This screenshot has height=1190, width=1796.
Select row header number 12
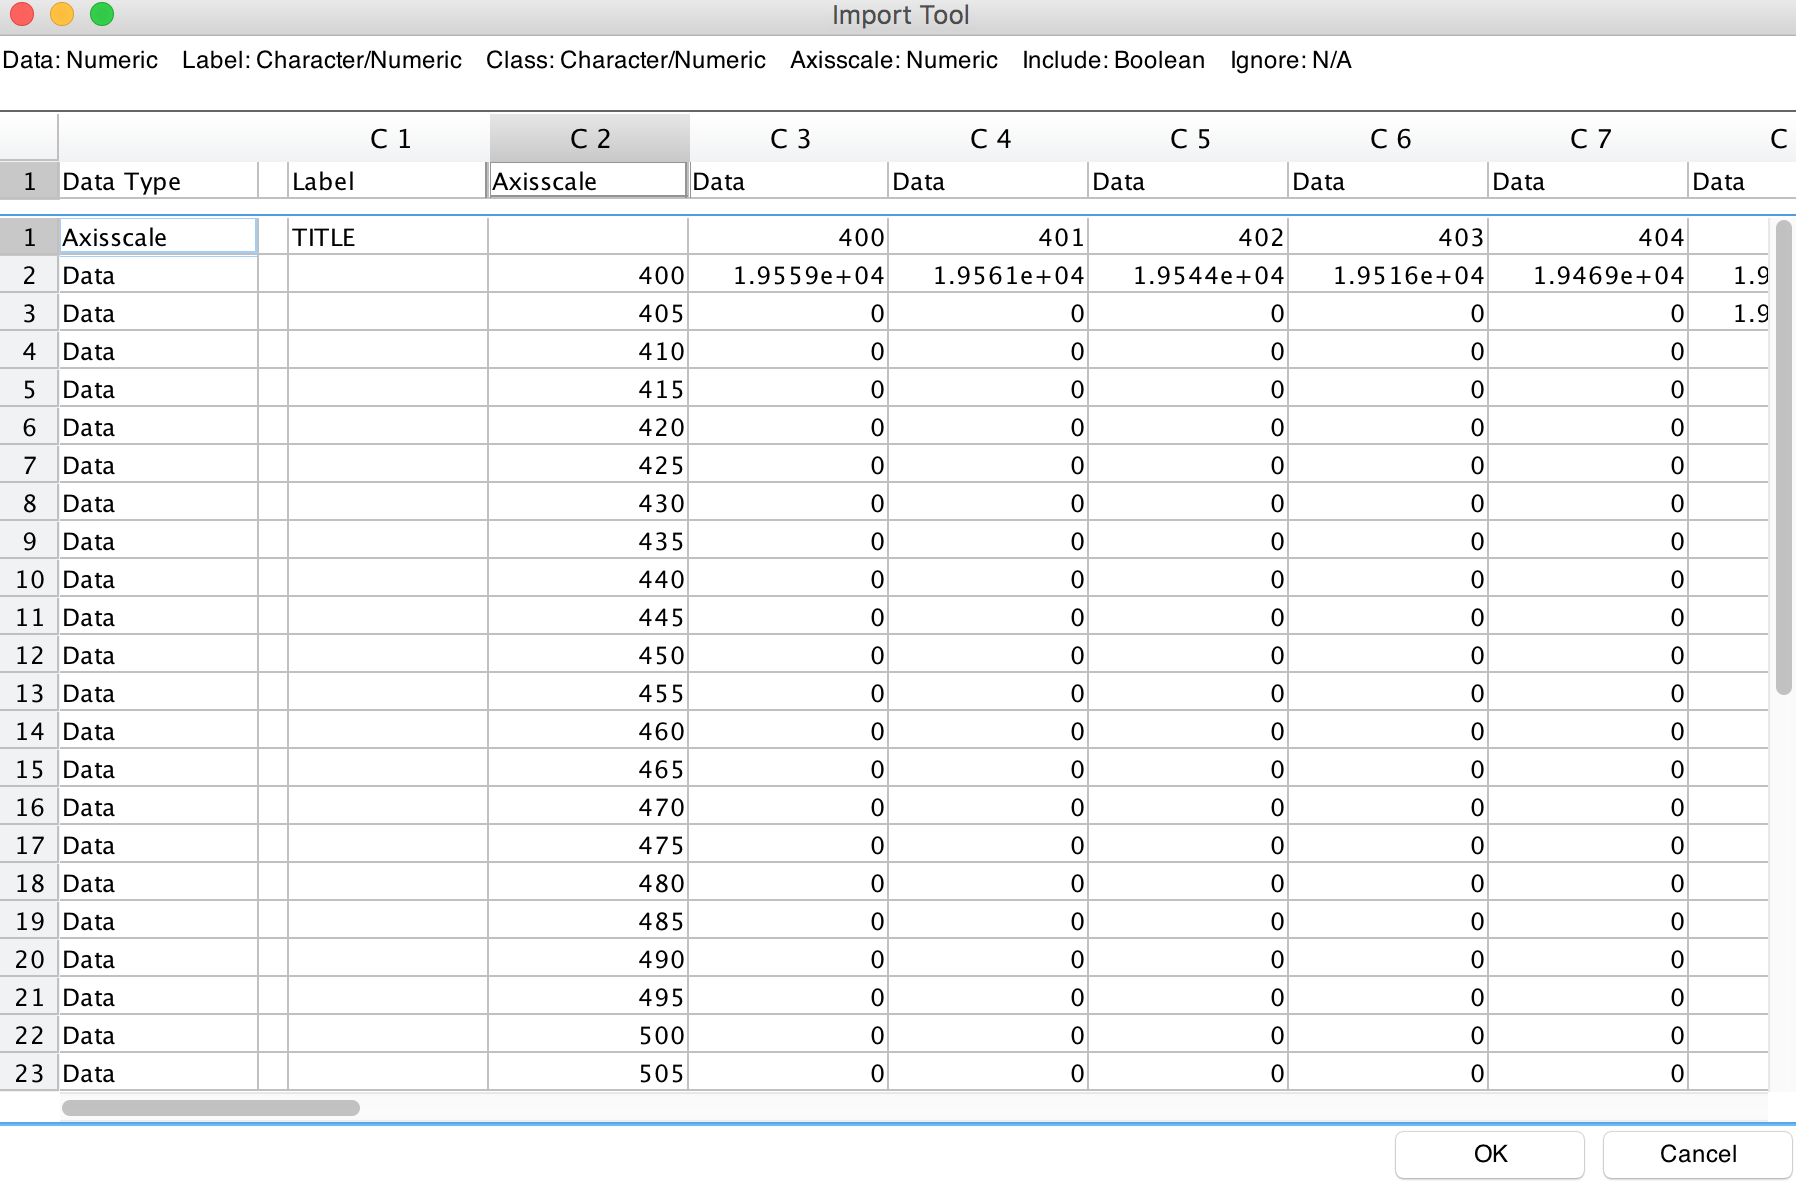click(x=29, y=656)
